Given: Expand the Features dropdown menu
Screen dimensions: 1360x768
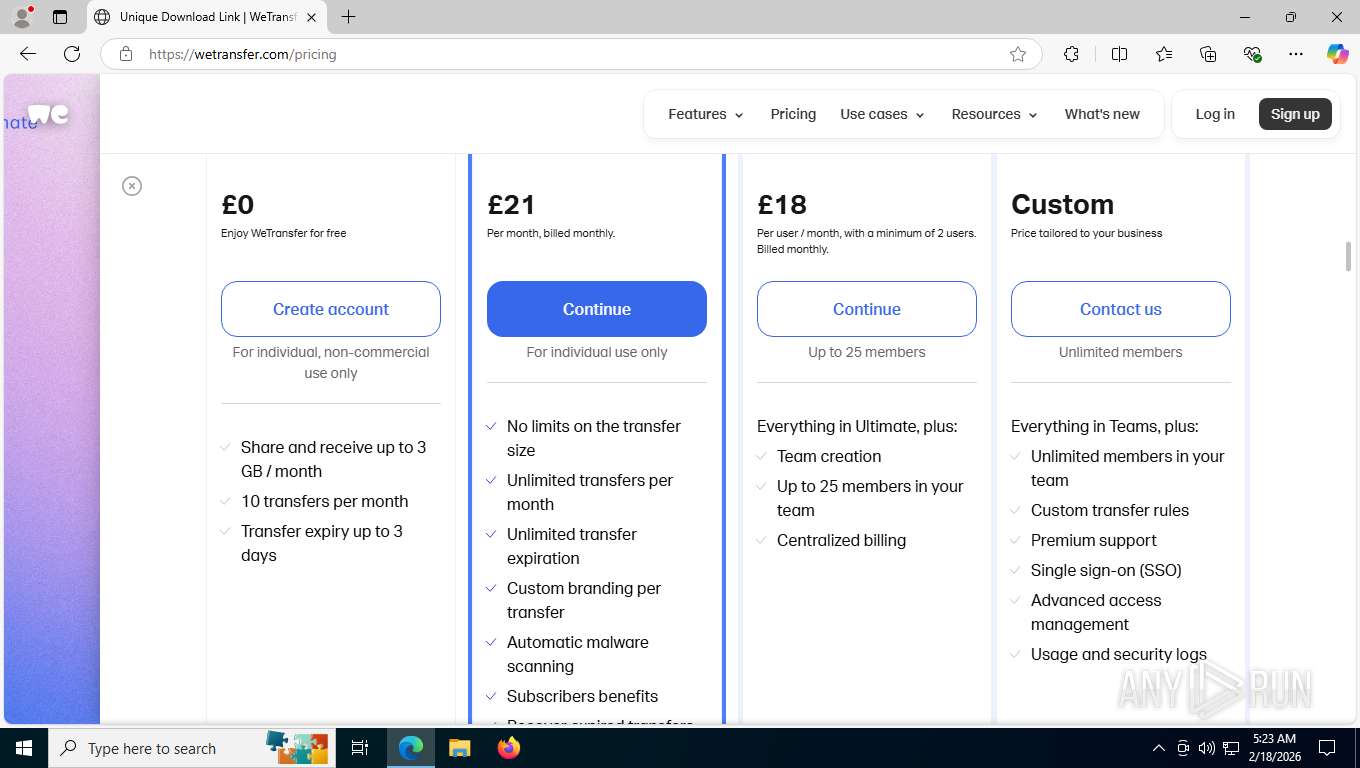Looking at the screenshot, I should click(706, 114).
